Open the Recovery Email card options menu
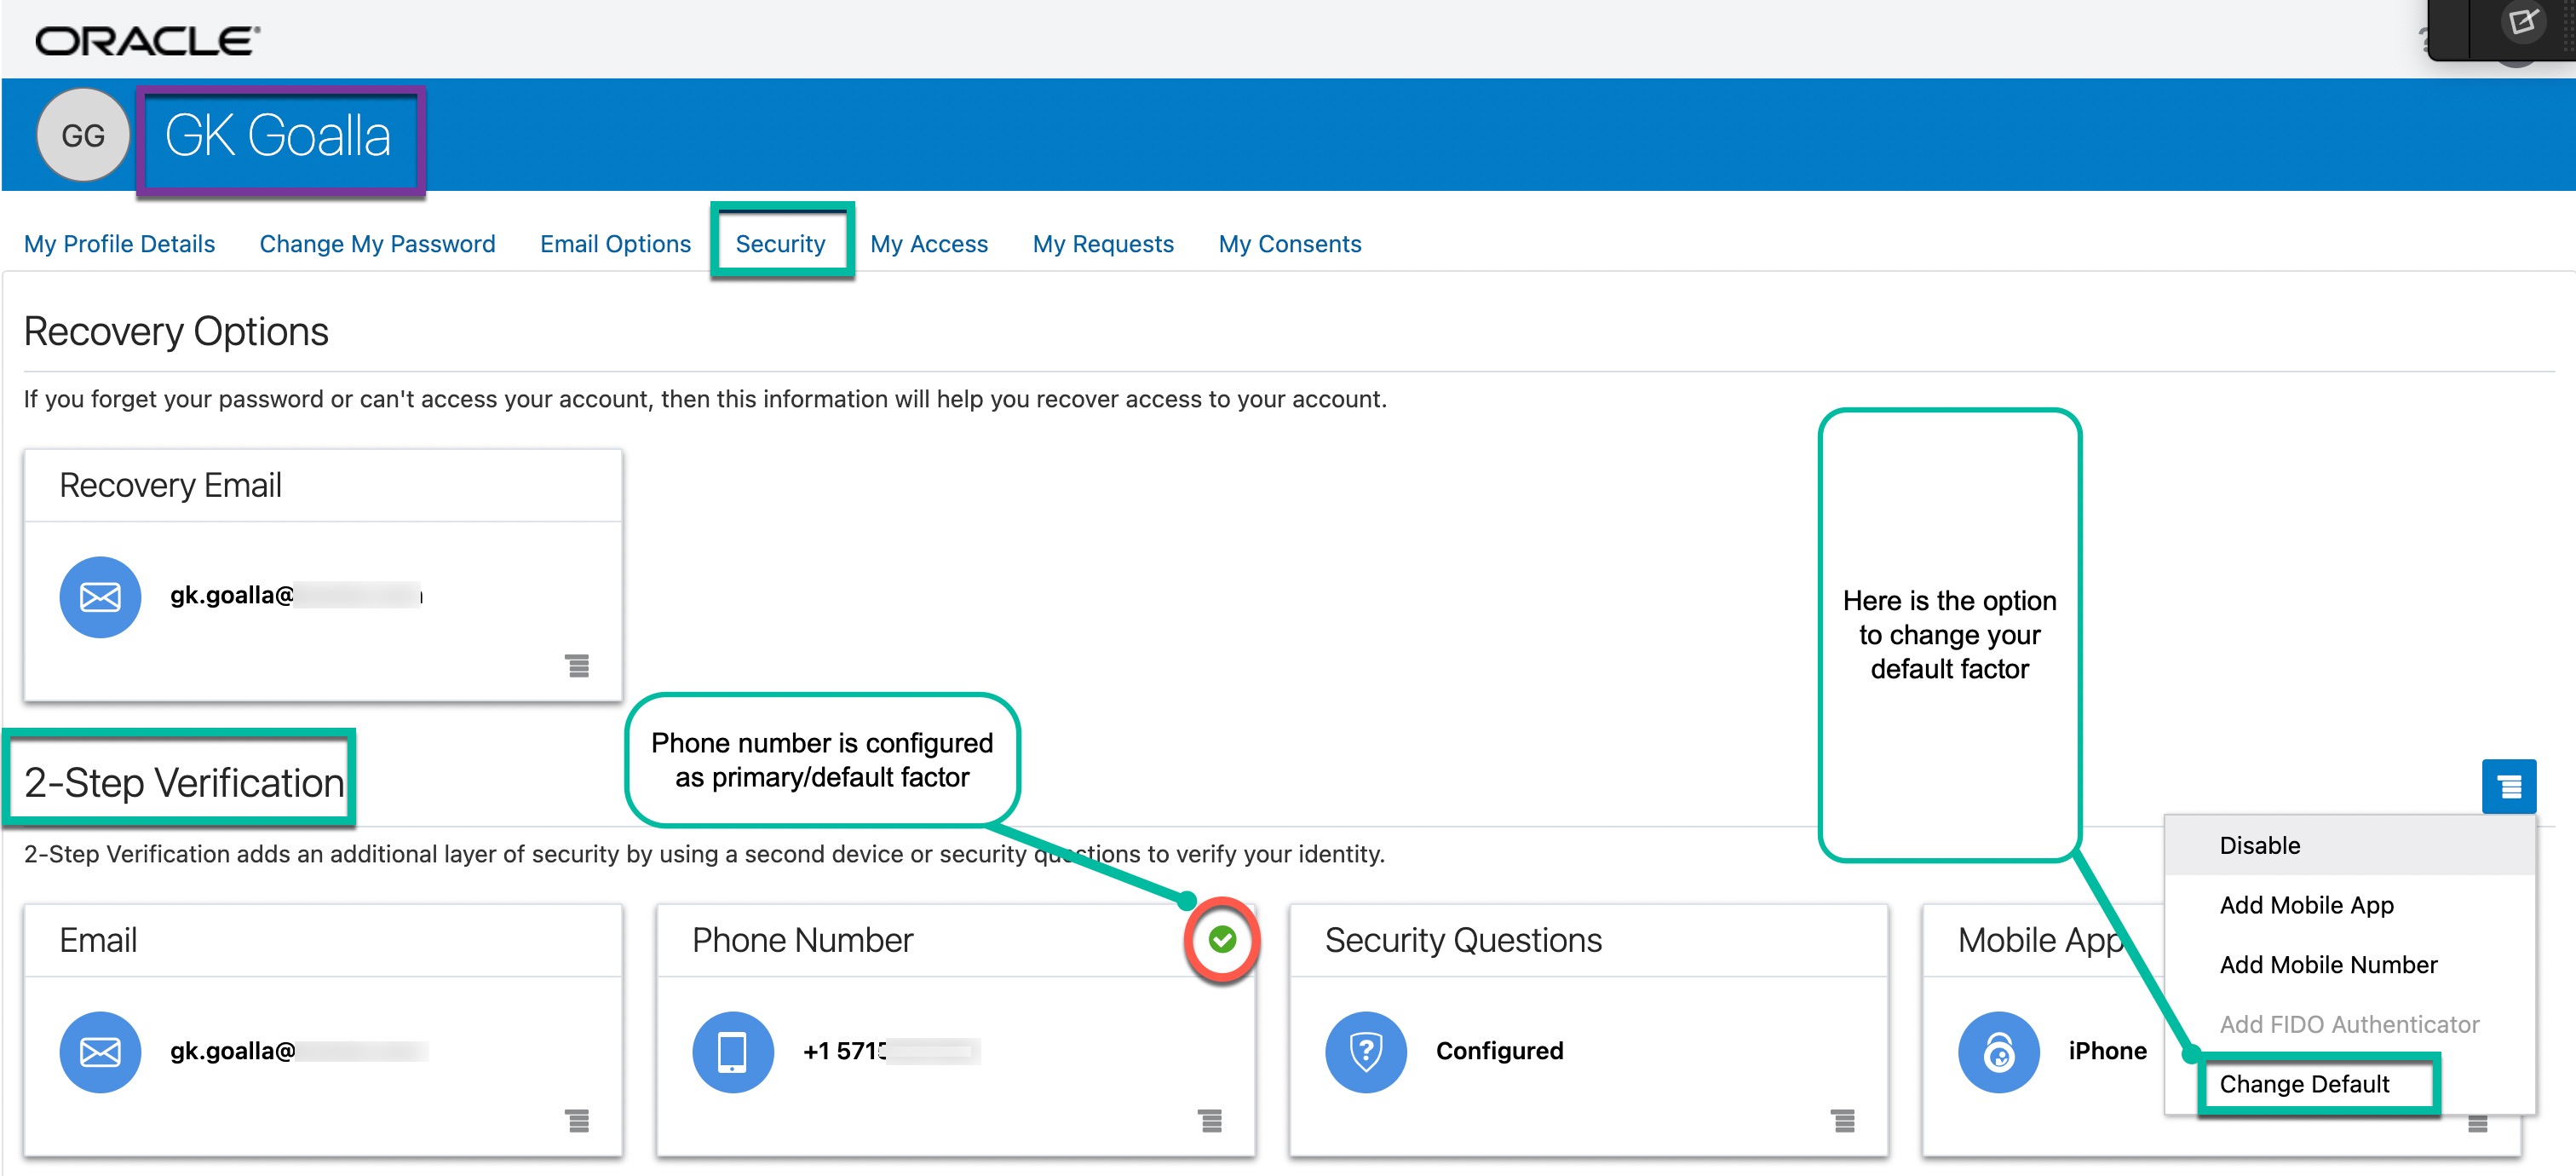The height and width of the screenshot is (1176, 2576). coord(577,665)
